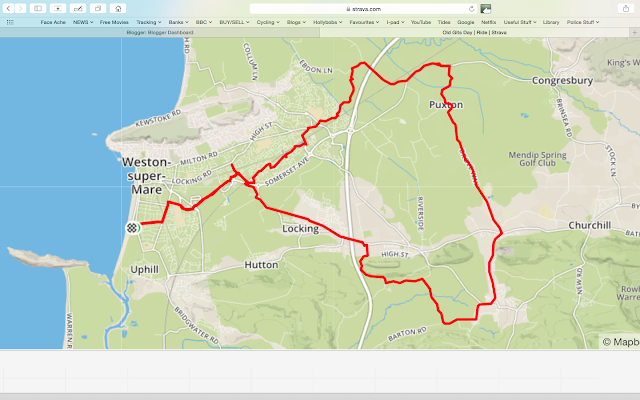
Task: Open the Share icon in toolbar
Action: tap(626, 8)
